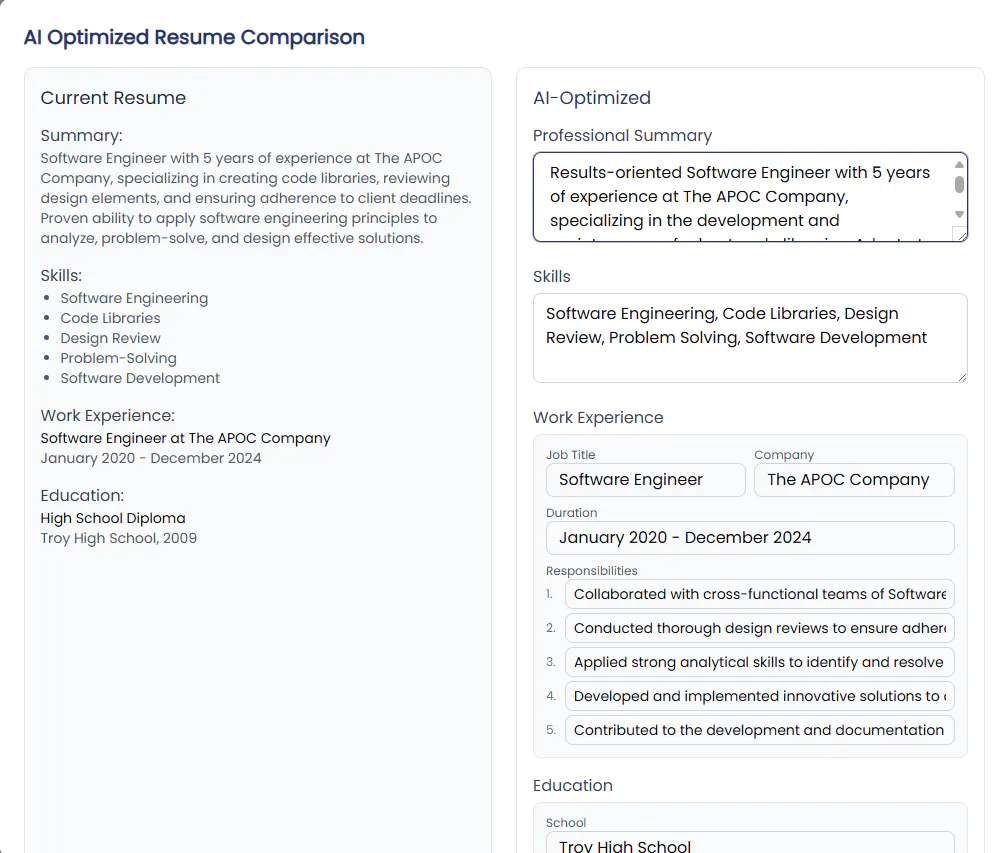
Task: Edit responsibility 2 starting with Conducted
Action: pos(760,628)
